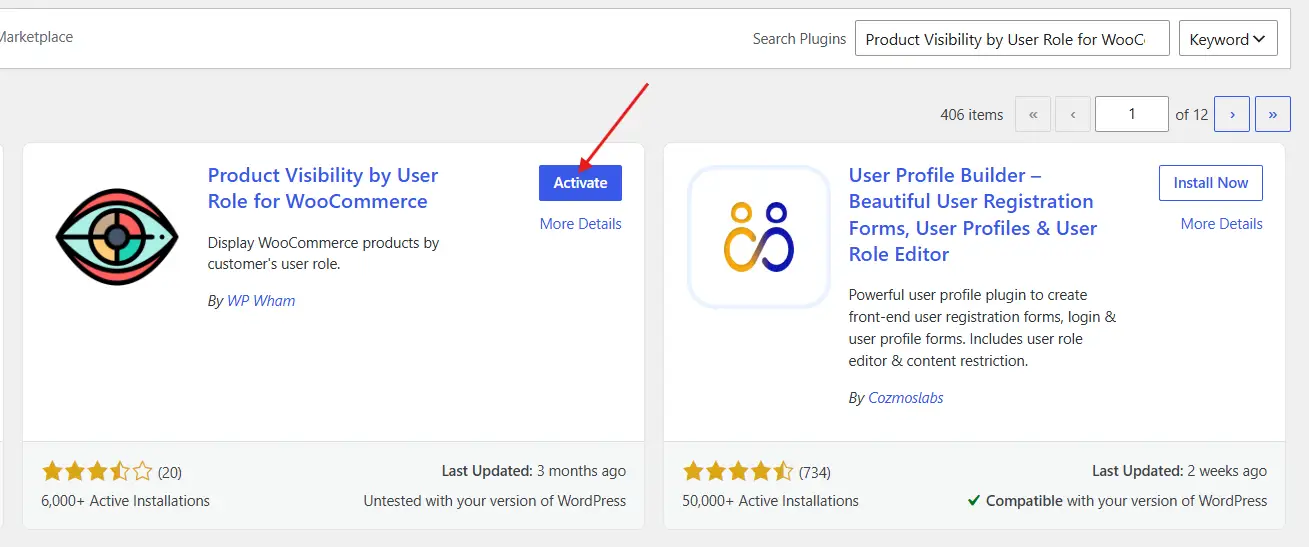
Task: Click the User Profile Builder plugin logo
Action: click(759, 237)
